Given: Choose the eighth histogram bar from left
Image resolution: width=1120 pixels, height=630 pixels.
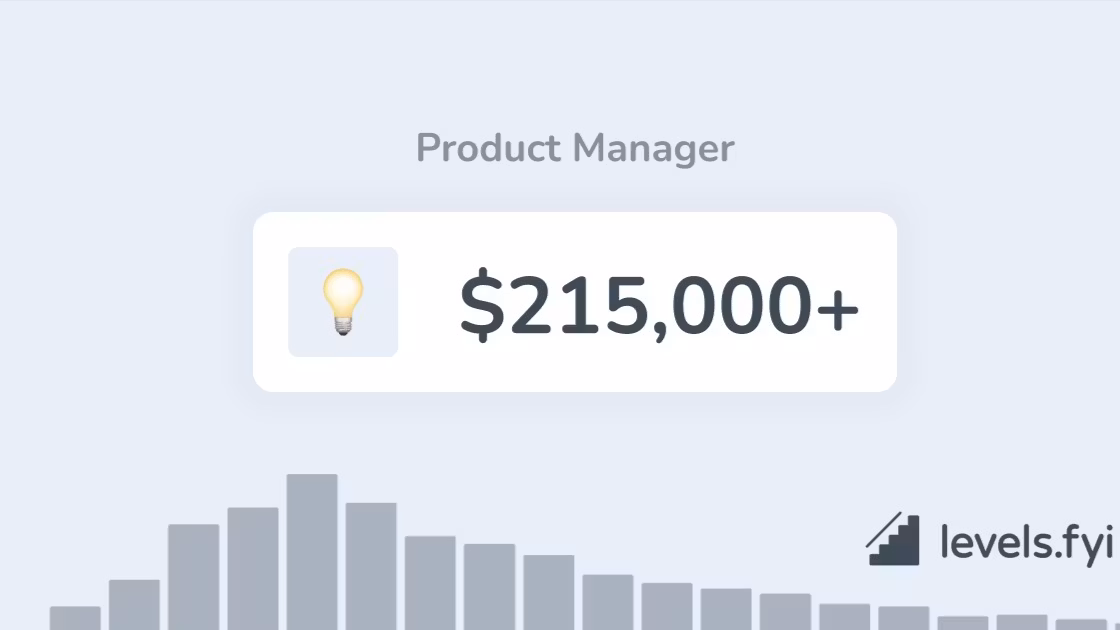Looking at the screenshot, I should coord(489,587).
